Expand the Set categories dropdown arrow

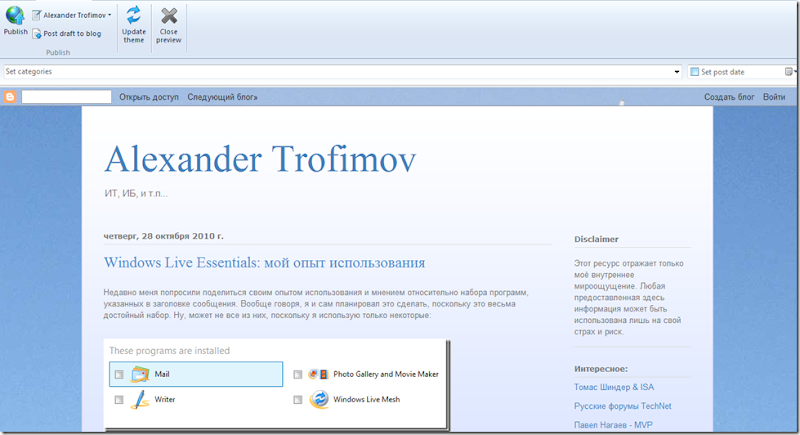677,72
